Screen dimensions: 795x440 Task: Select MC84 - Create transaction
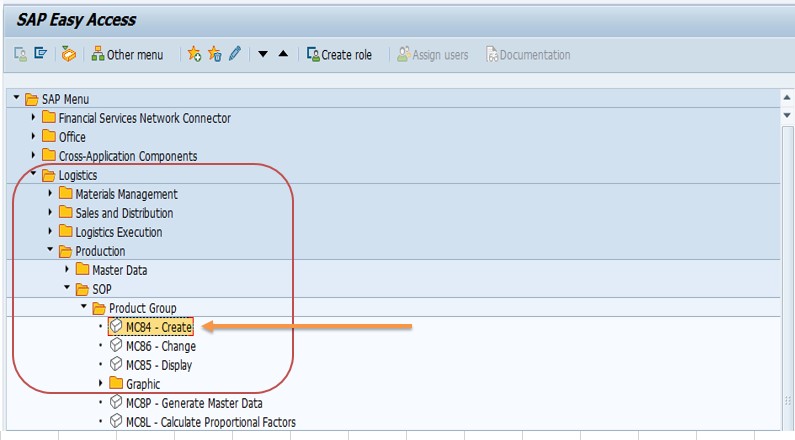pos(159,327)
